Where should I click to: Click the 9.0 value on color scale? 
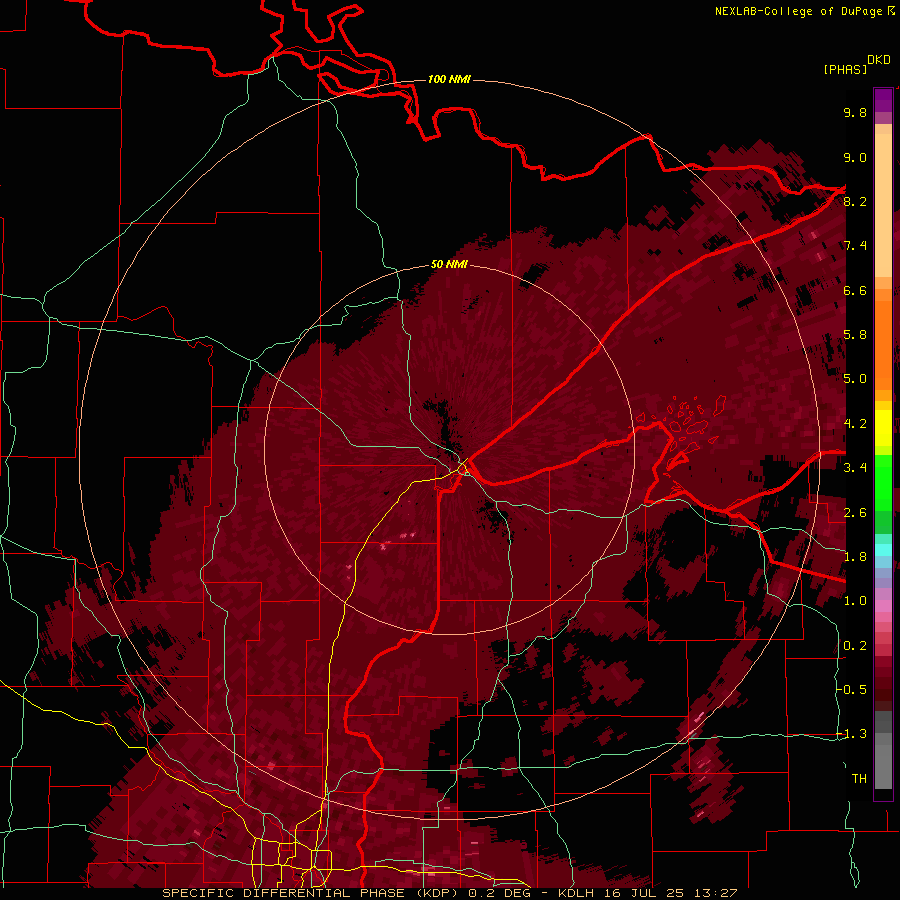855,157
